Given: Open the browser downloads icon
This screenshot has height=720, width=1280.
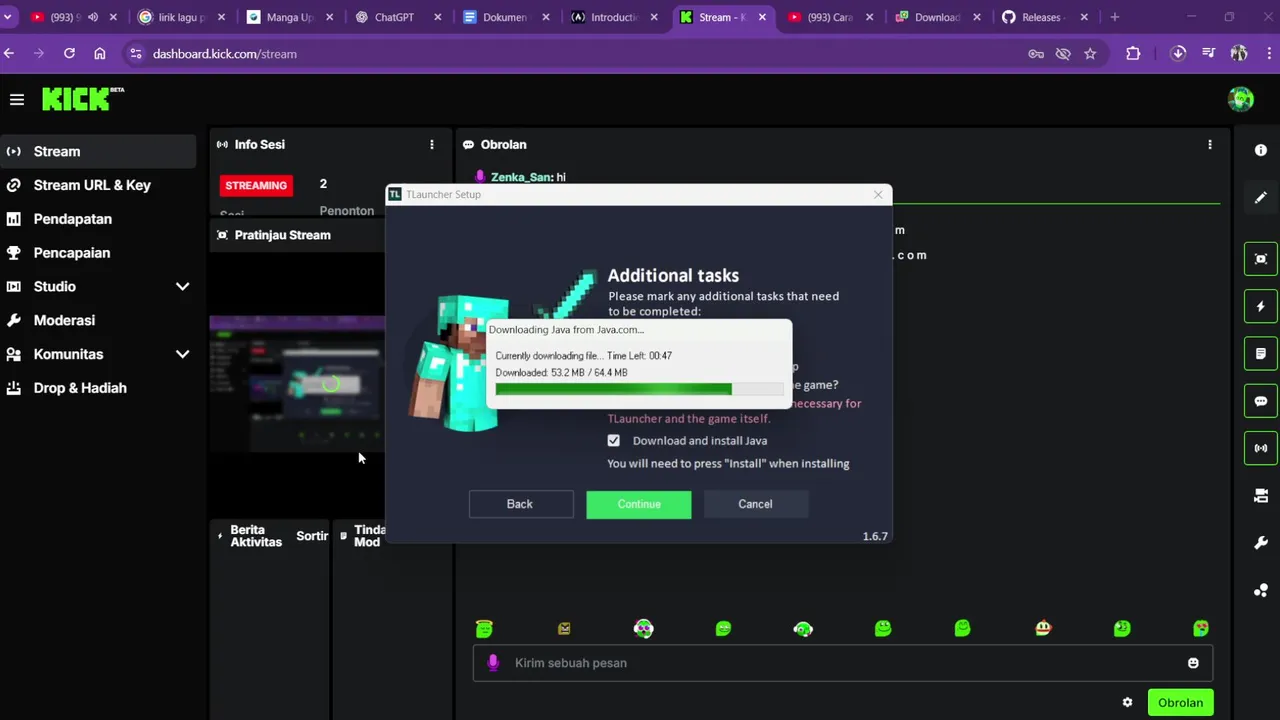Looking at the screenshot, I should tap(1178, 54).
